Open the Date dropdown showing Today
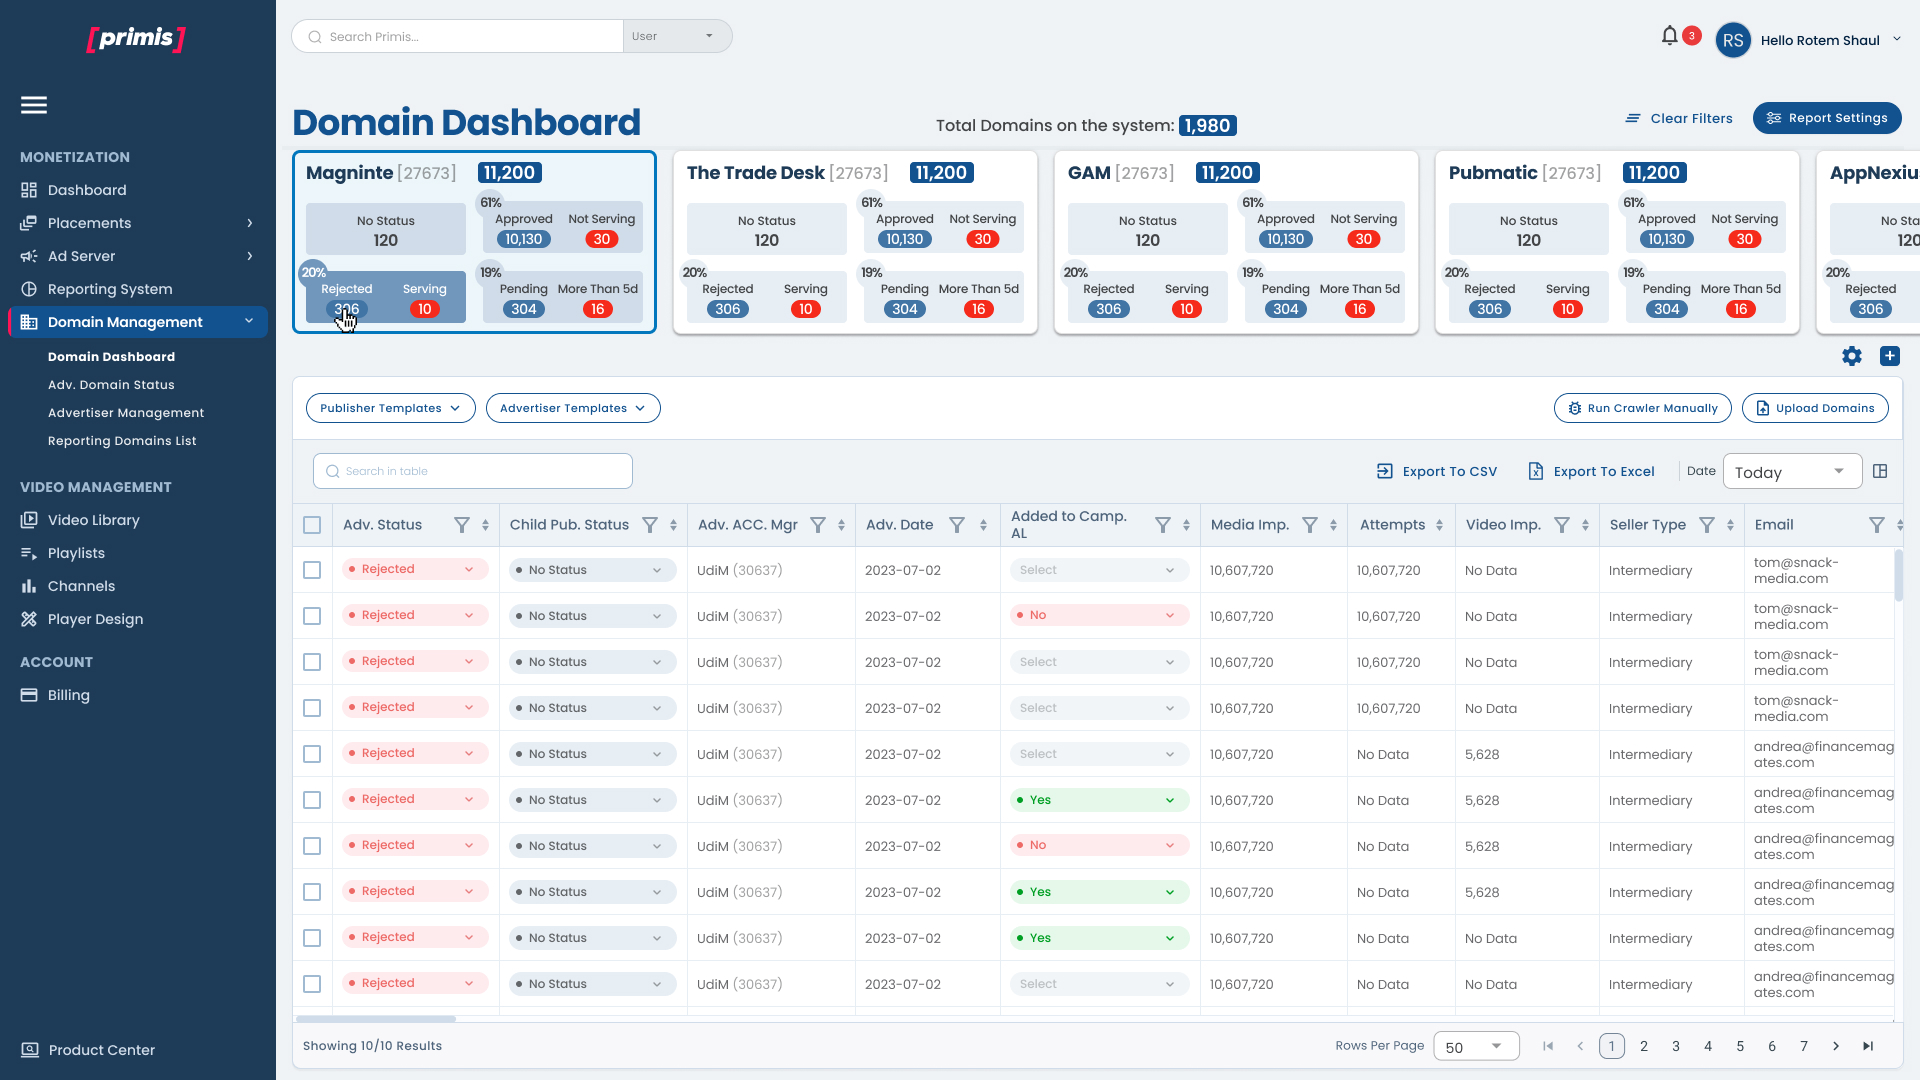 (1792, 472)
